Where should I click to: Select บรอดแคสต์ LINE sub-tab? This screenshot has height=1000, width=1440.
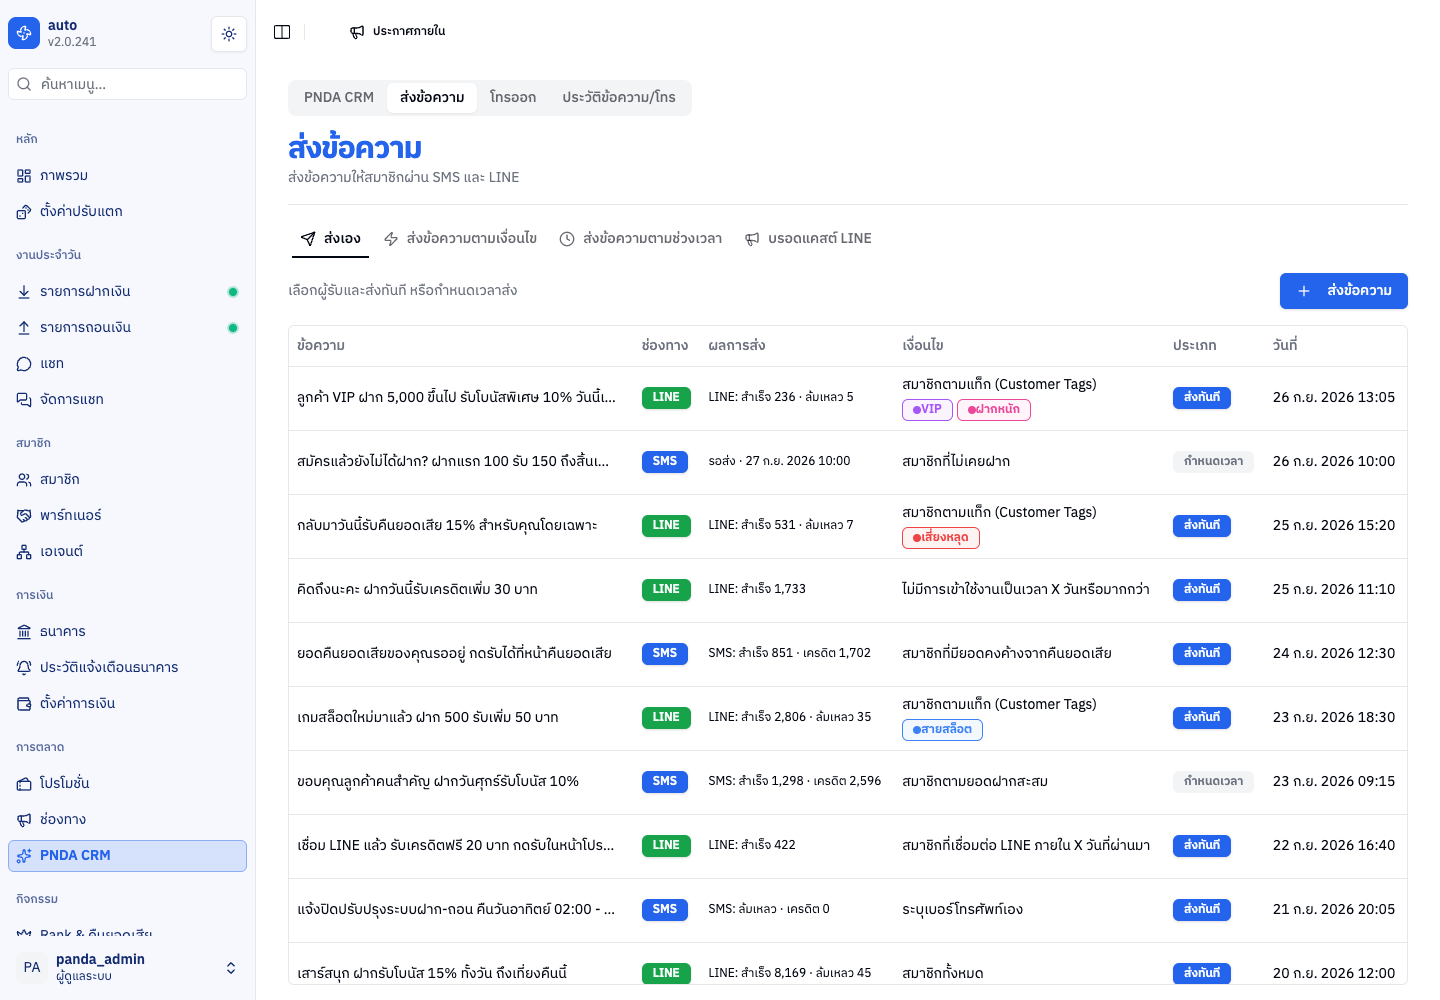point(809,239)
